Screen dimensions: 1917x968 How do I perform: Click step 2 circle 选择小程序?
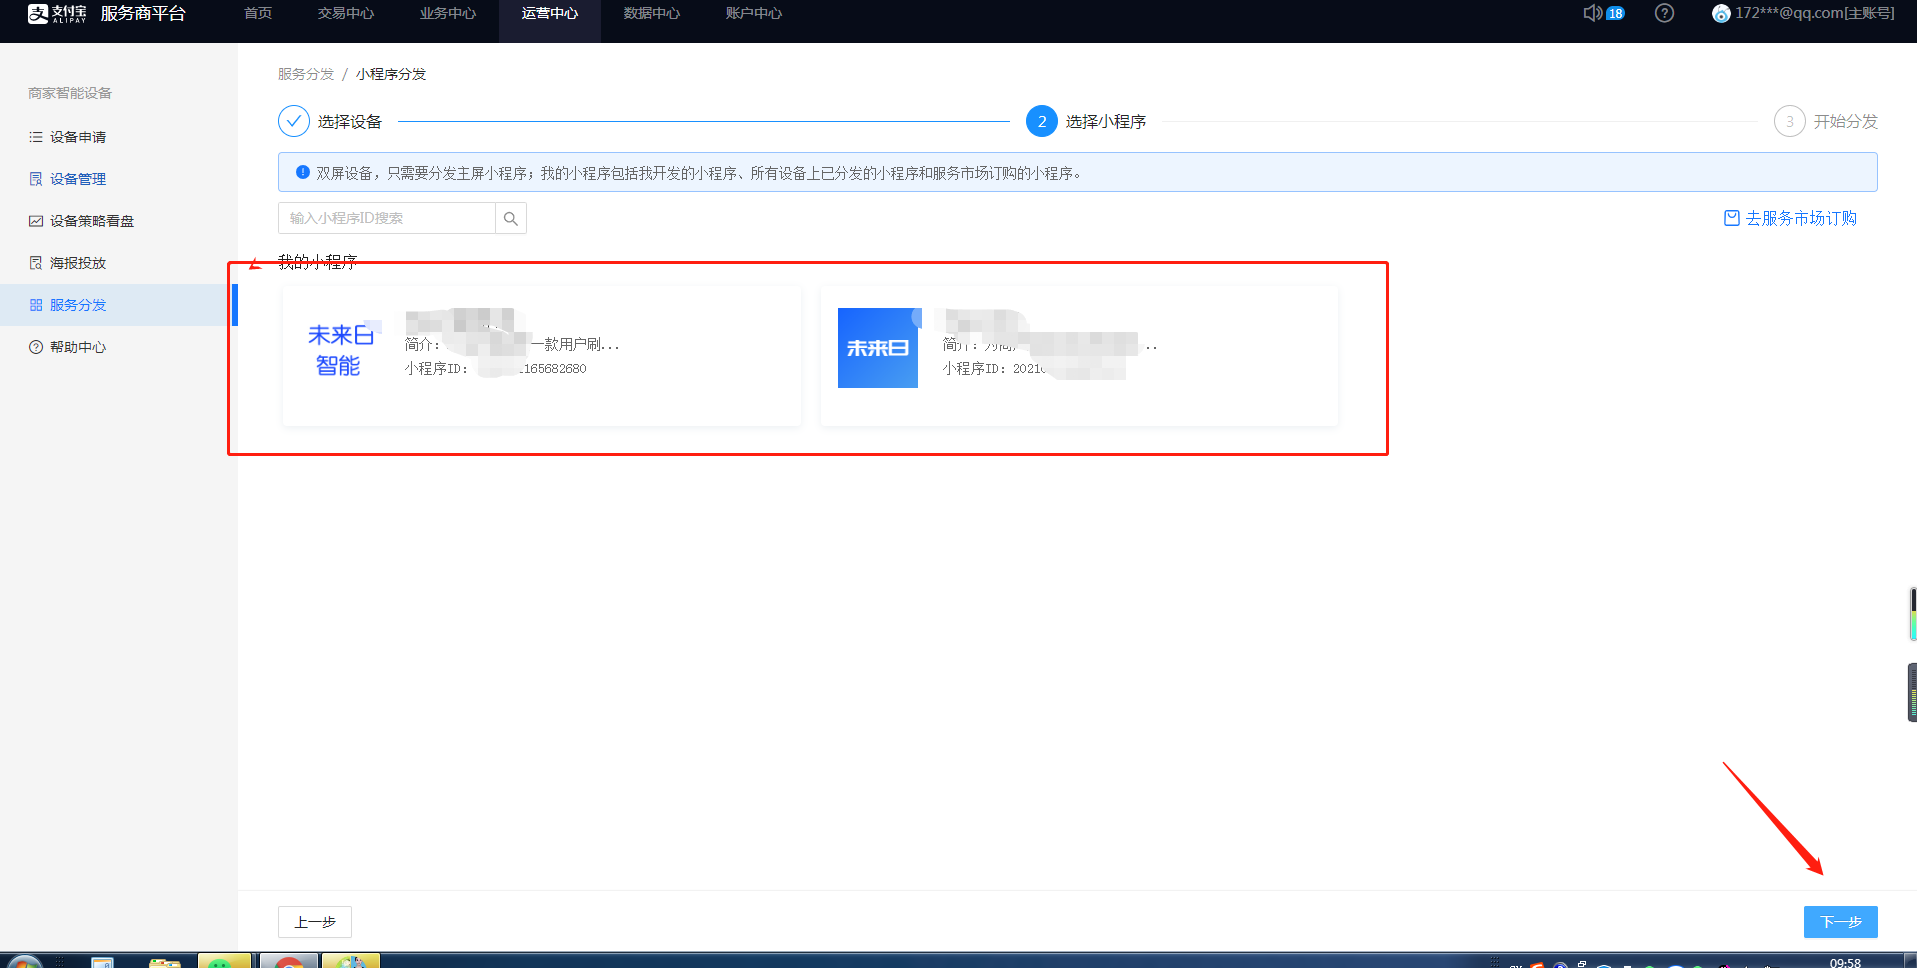[x=1042, y=121]
